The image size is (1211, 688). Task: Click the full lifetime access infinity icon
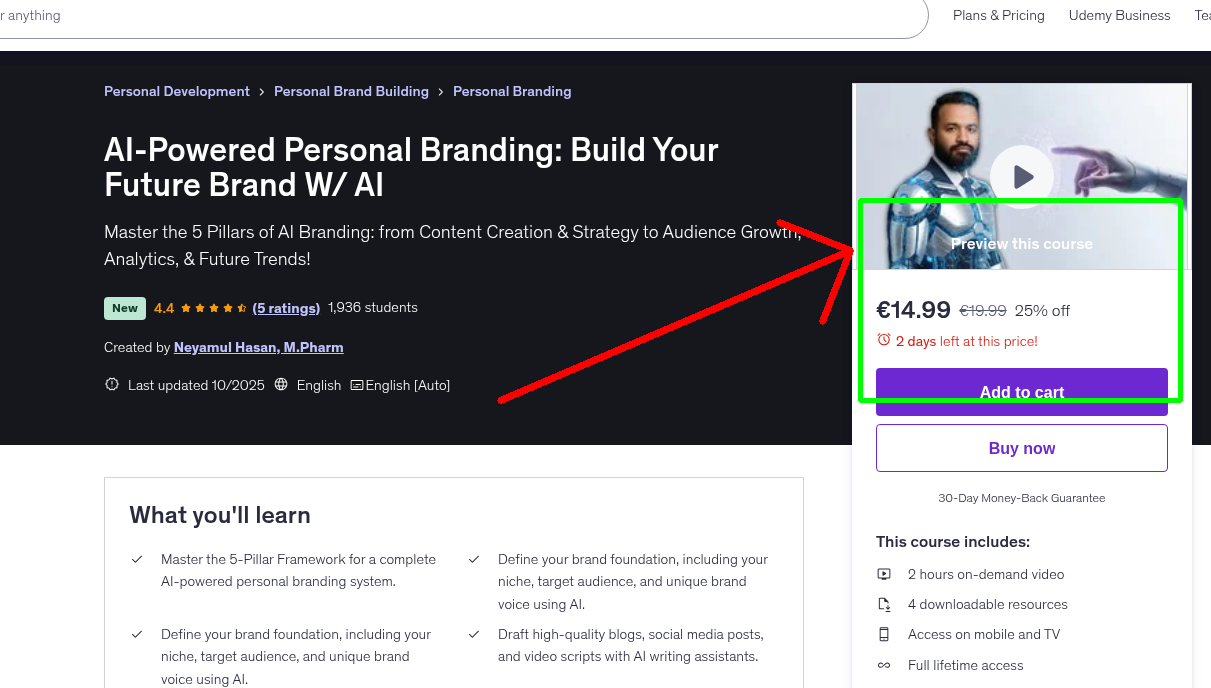coord(884,665)
